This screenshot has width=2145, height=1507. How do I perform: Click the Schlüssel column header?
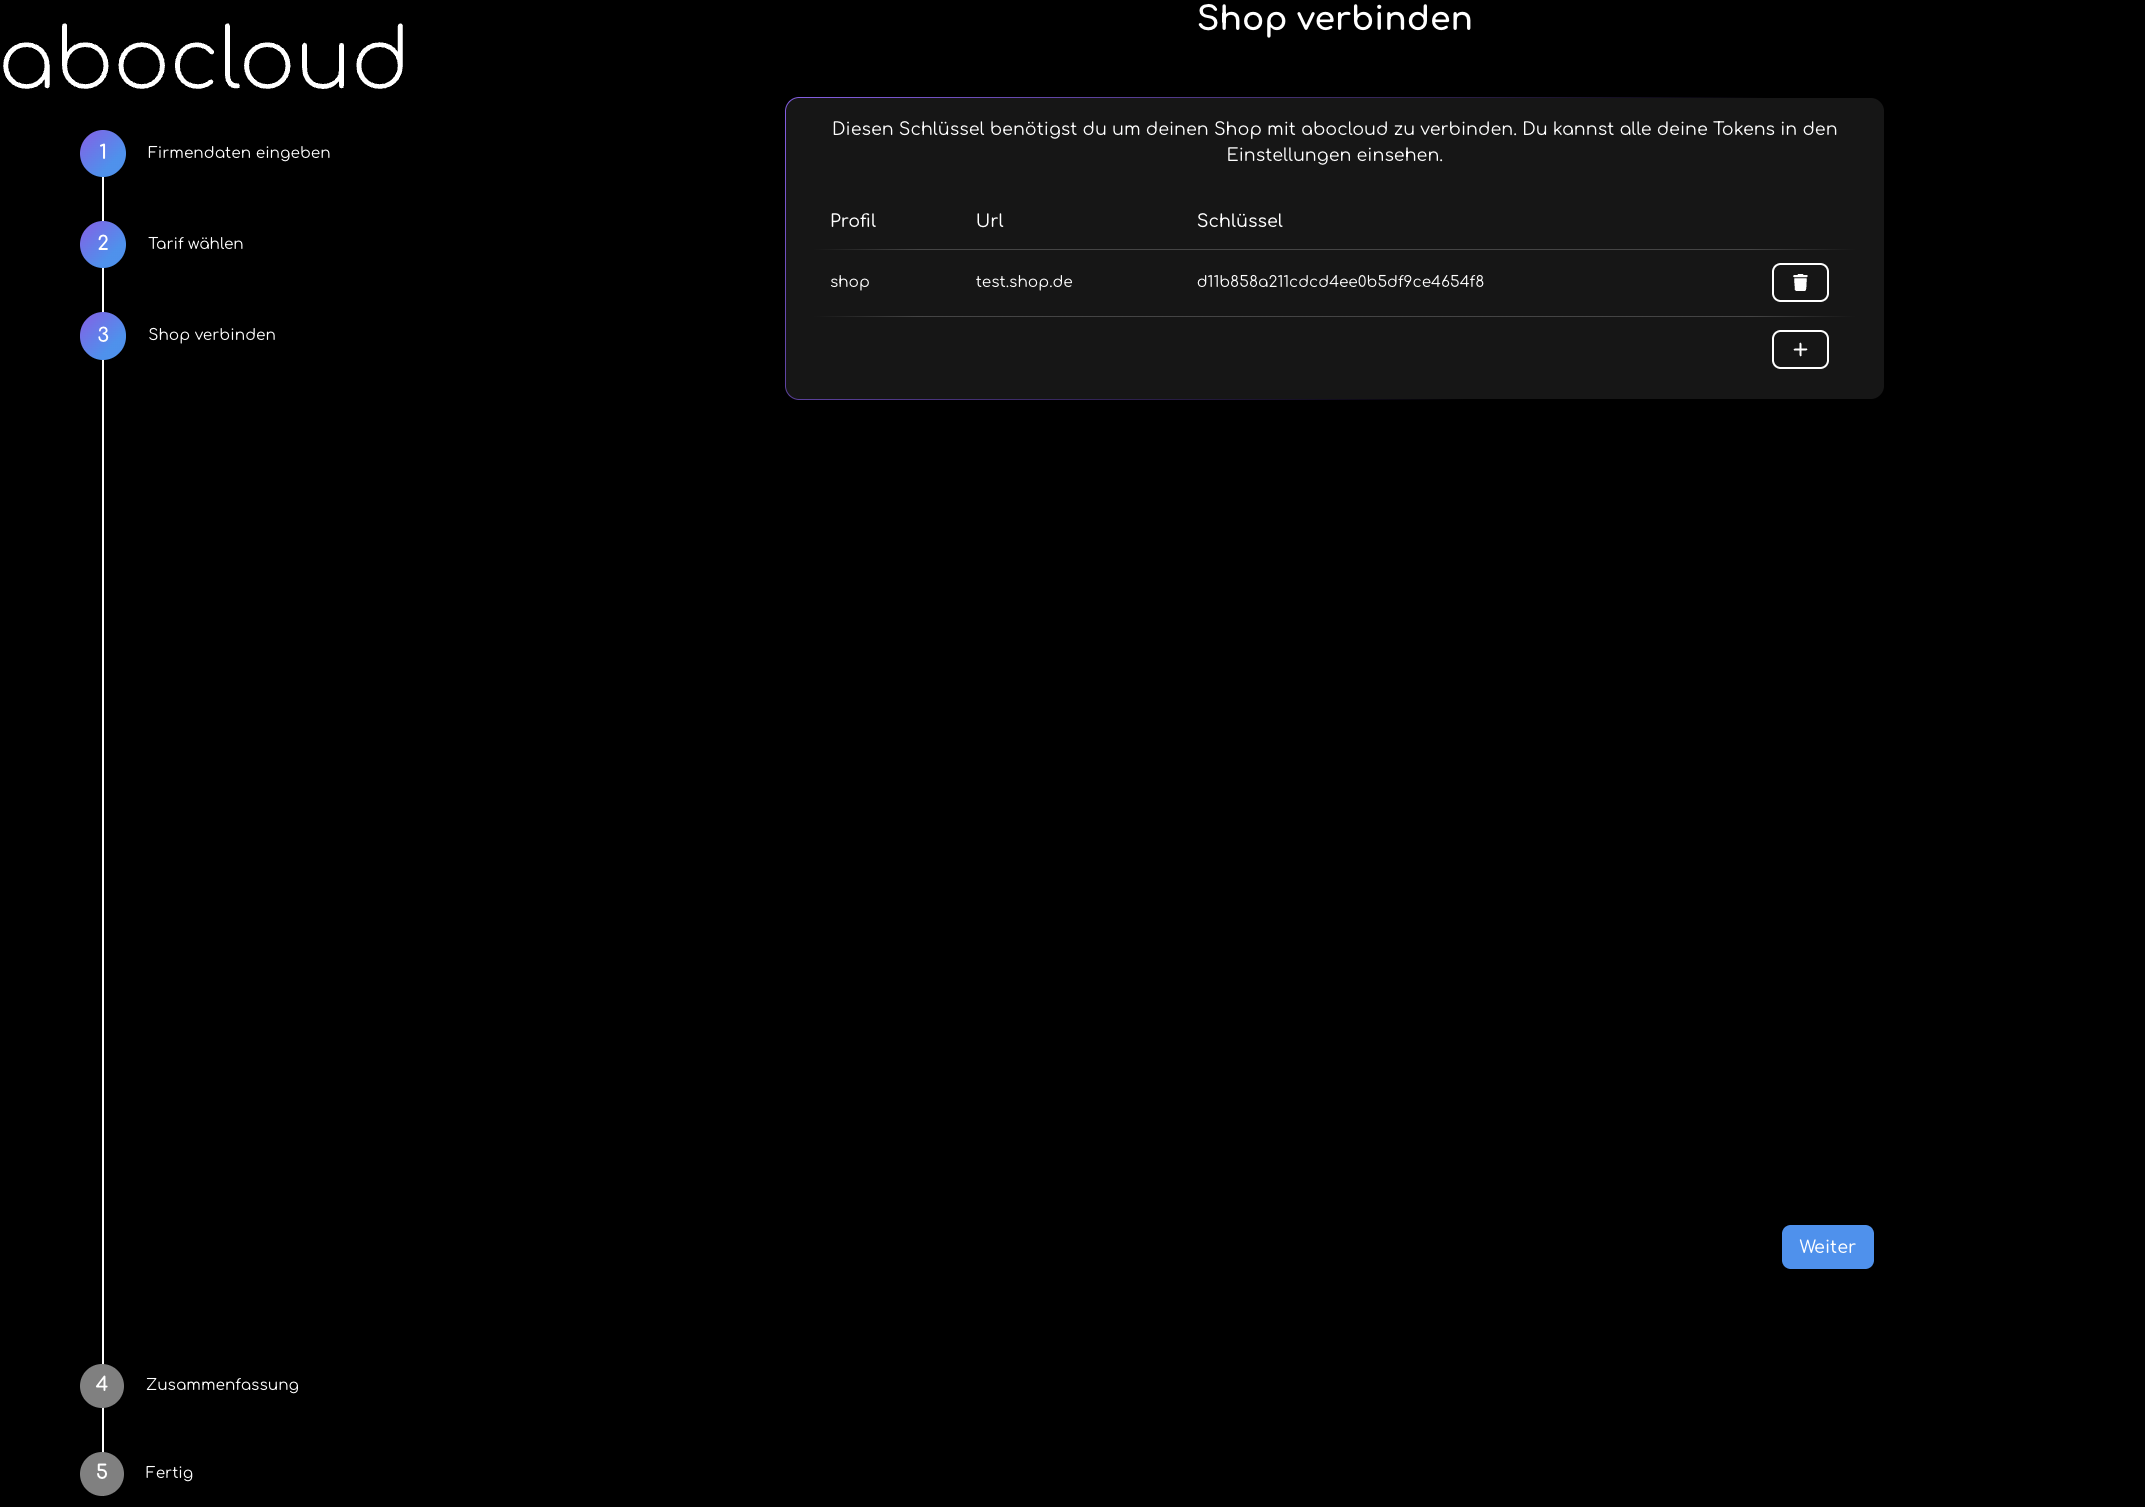(1238, 220)
